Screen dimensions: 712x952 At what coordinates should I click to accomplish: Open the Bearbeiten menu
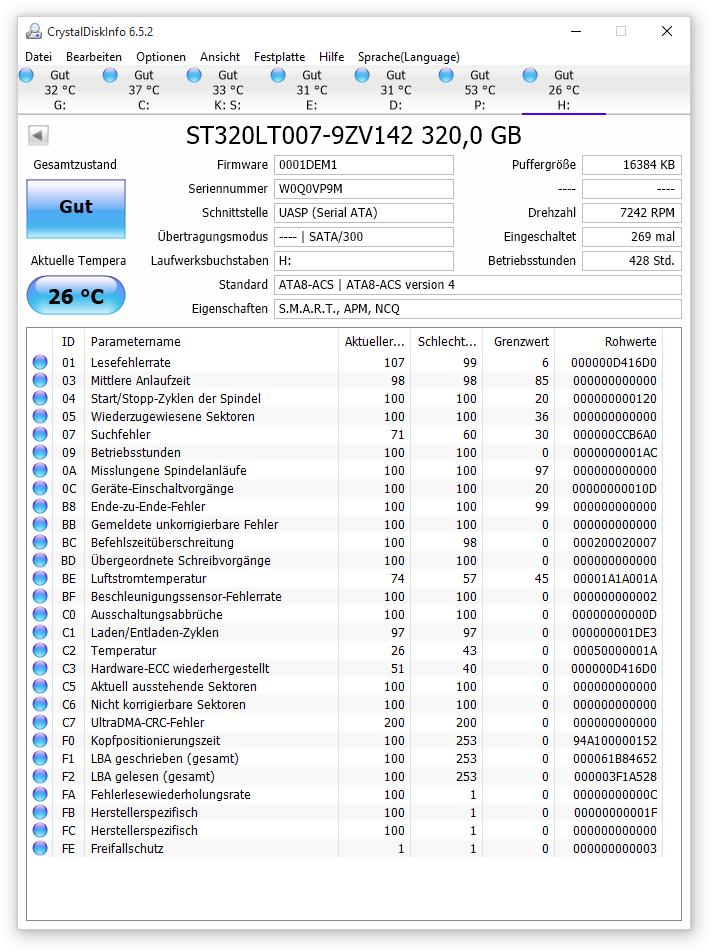pyautogui.click(x=93, y=56)
